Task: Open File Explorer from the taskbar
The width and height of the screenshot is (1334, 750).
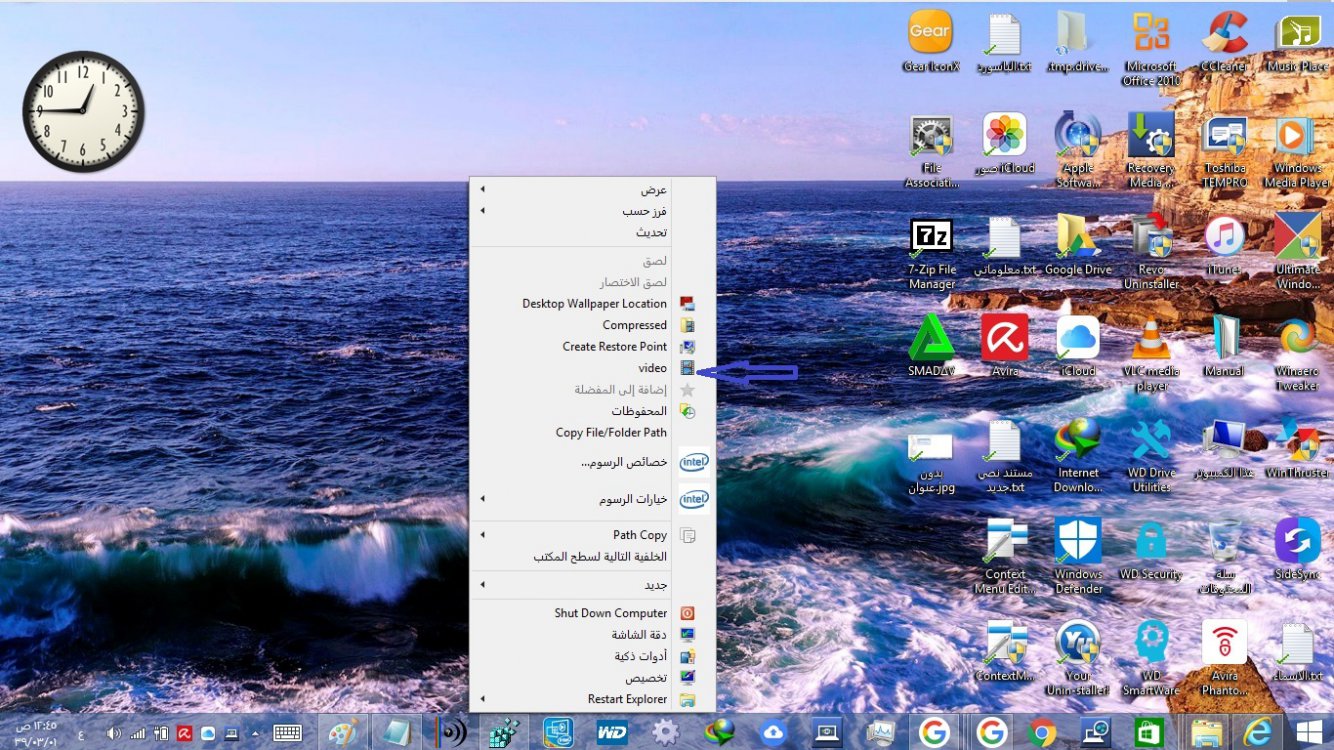Action: 1206,732
